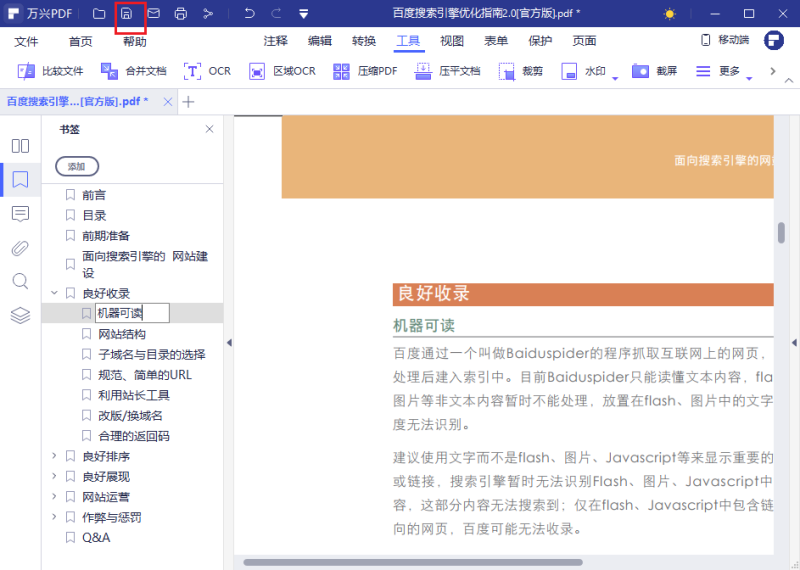Launch the 比较文件 tool
This screenshot has width=800, height=570.
point(50,71)
